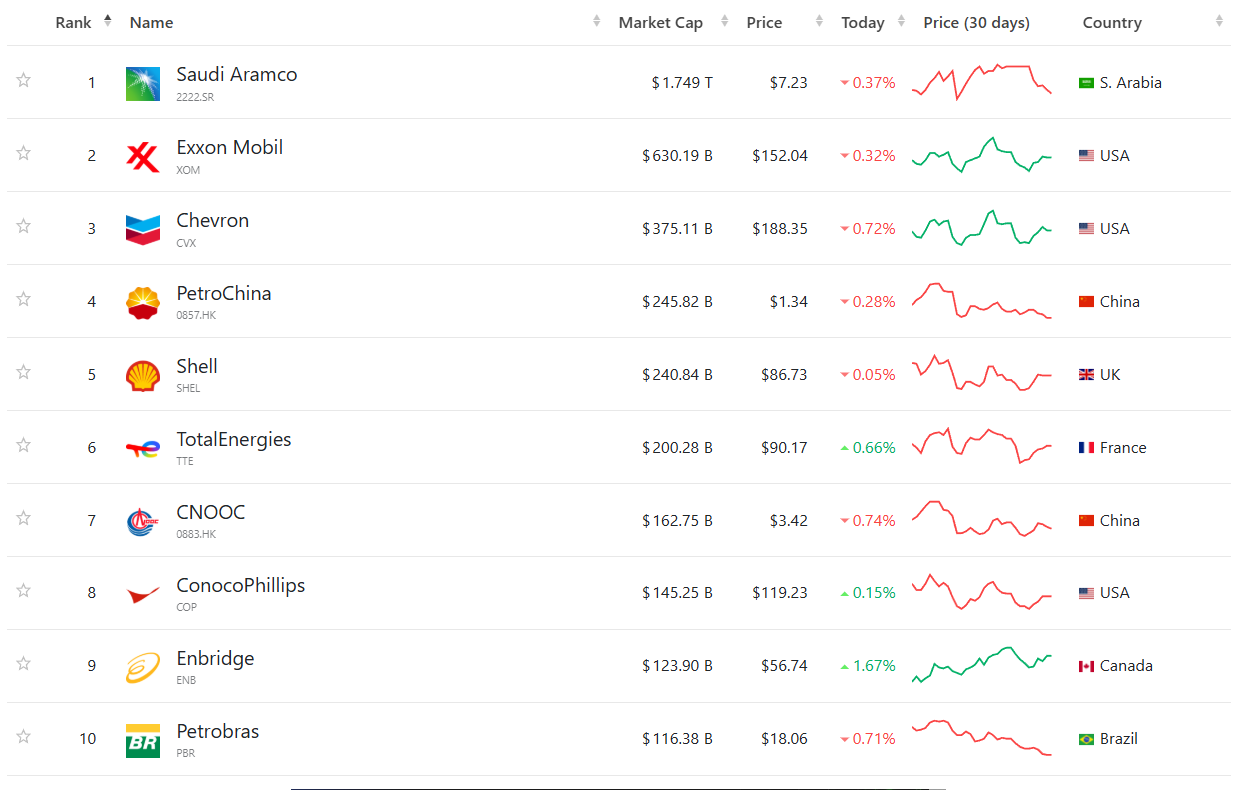Click the Saudi Aramco company logo
Viewport: 1244px width, 790px height.
point(143,84)
